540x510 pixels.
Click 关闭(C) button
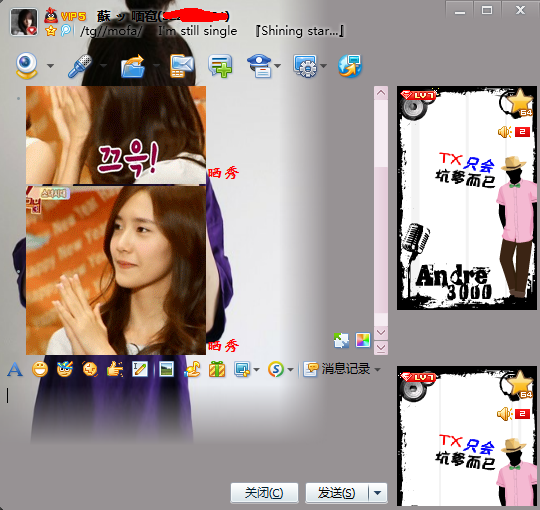[x=264, y=493]
